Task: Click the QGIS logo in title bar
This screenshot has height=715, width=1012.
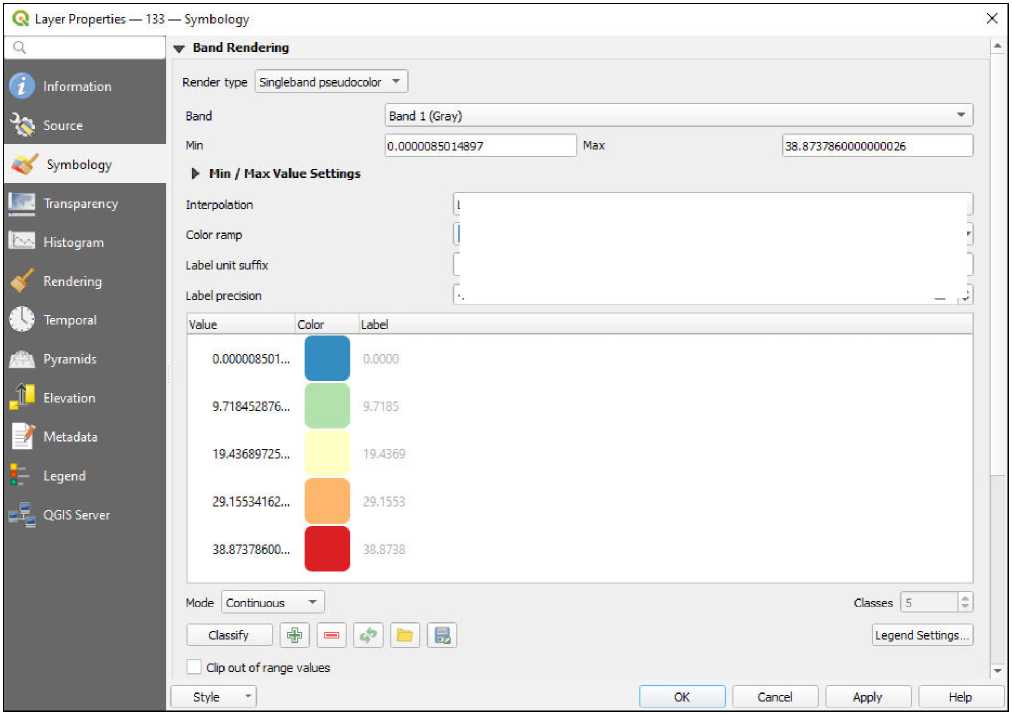Action: [x=20, y=19]
